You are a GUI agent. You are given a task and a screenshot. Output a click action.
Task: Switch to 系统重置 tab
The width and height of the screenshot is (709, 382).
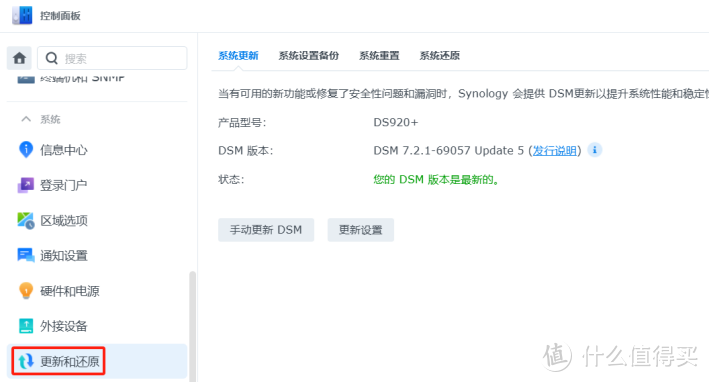coord(379,56)
